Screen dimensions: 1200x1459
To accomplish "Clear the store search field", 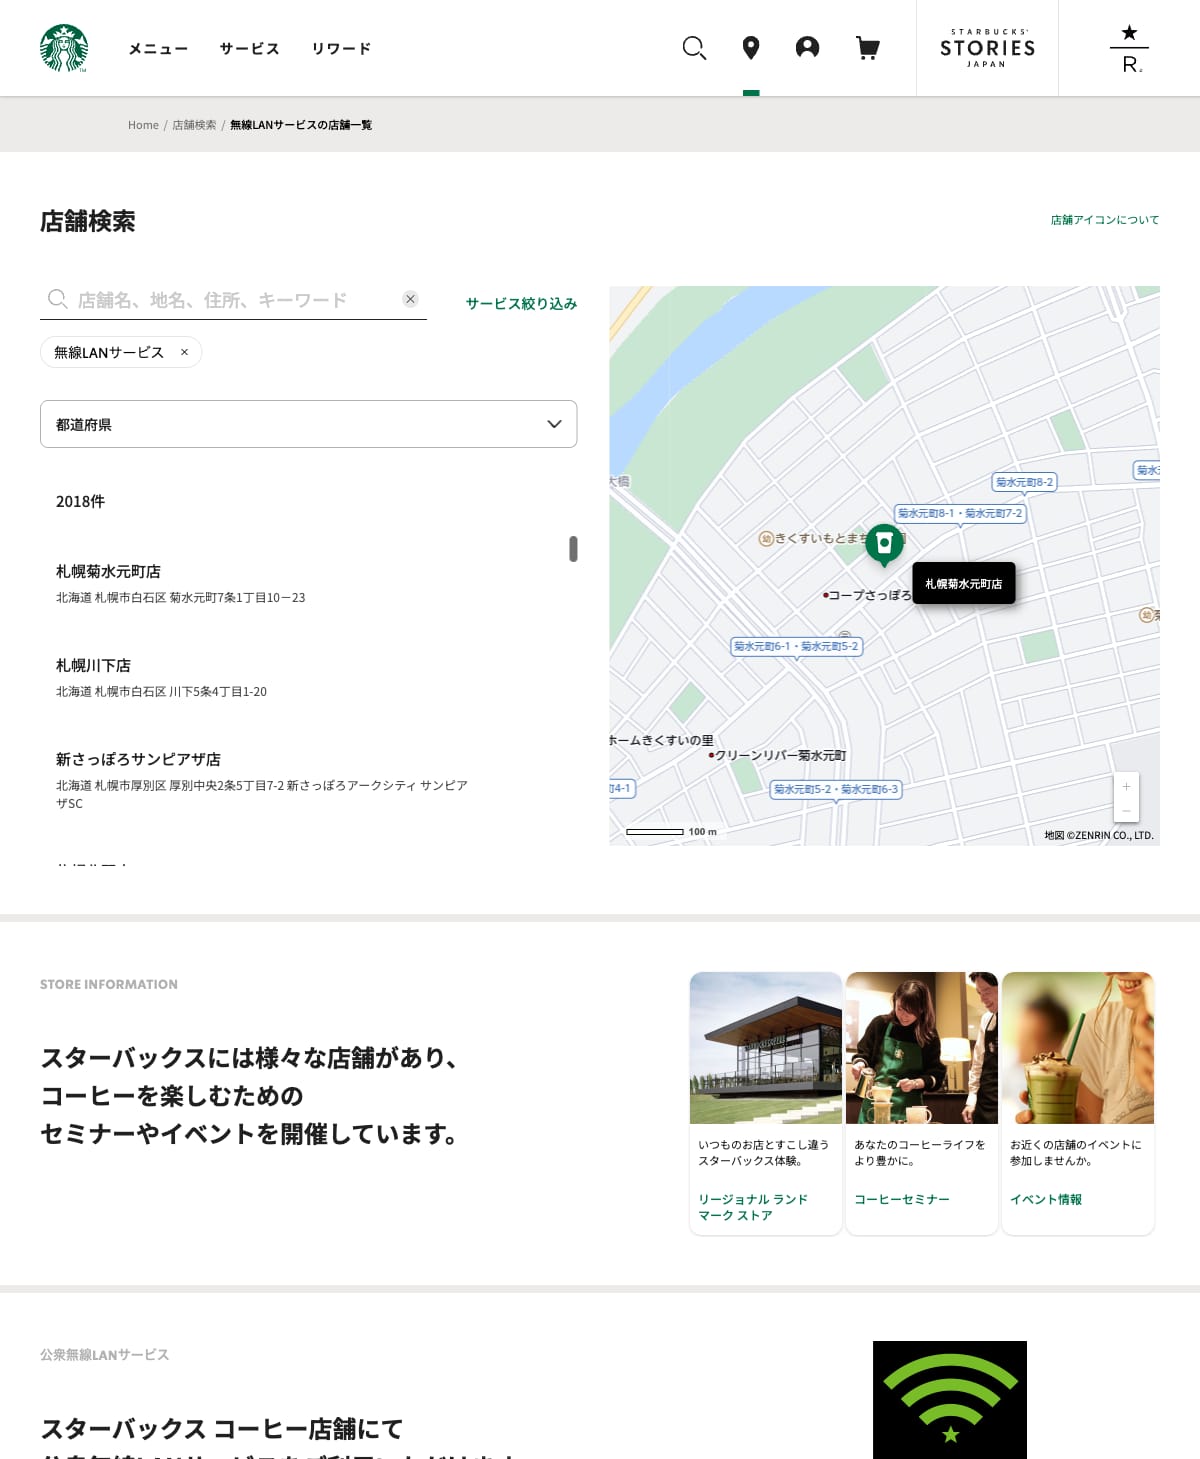I will click(410, 299).
